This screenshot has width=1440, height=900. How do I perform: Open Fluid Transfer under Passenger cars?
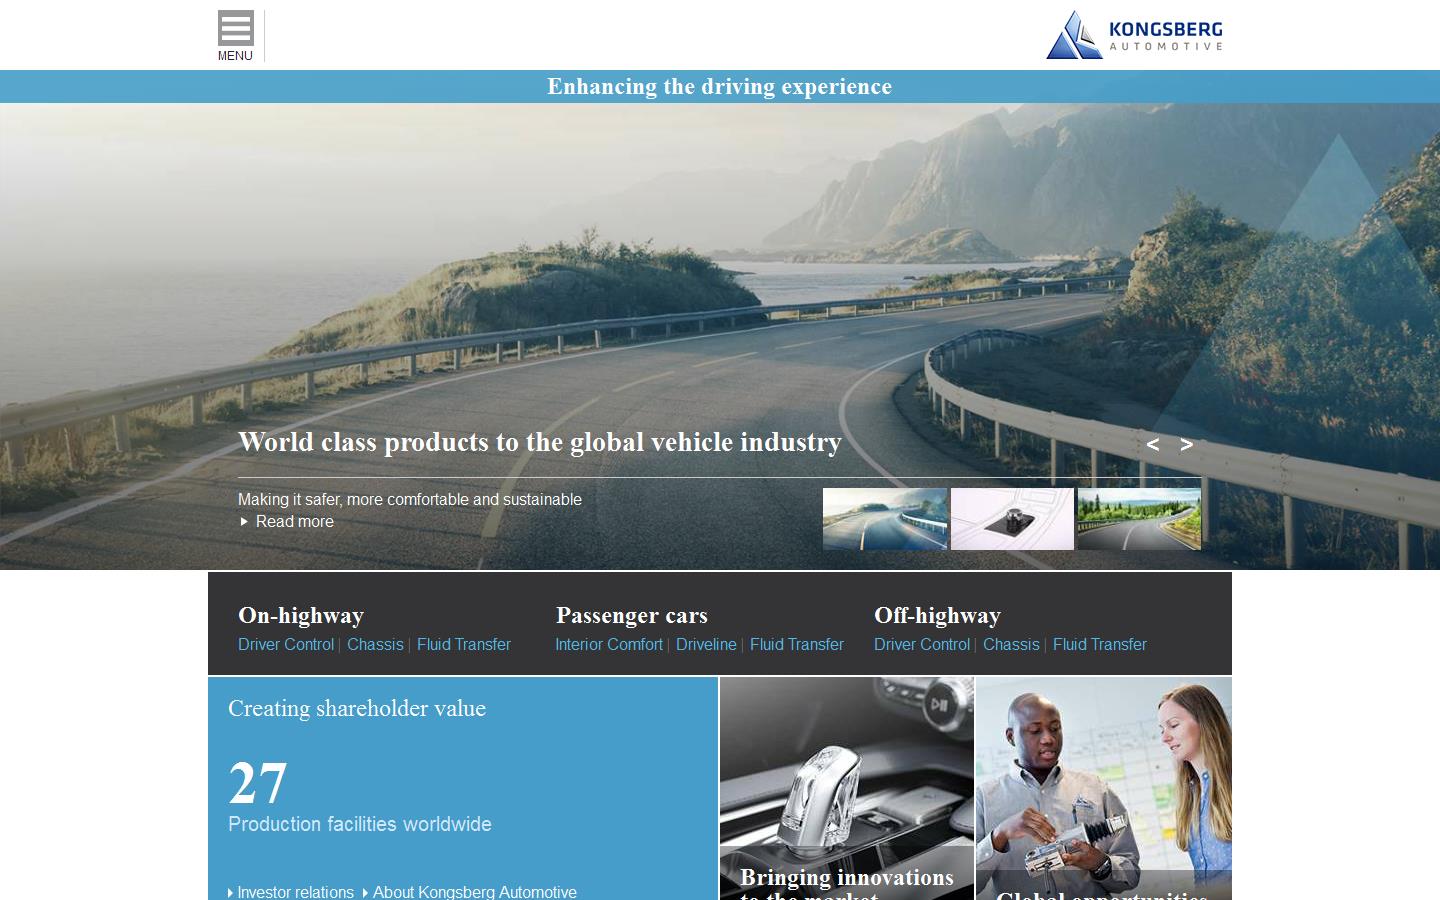[x=797, y=644]
